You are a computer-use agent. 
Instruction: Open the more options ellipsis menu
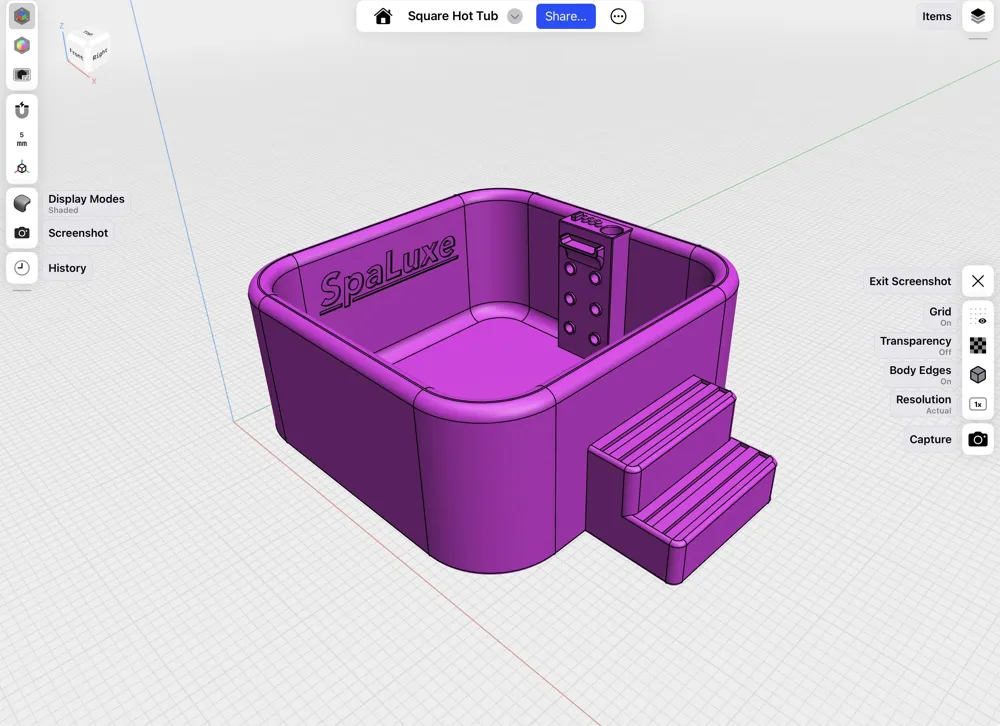coord(618,17)
